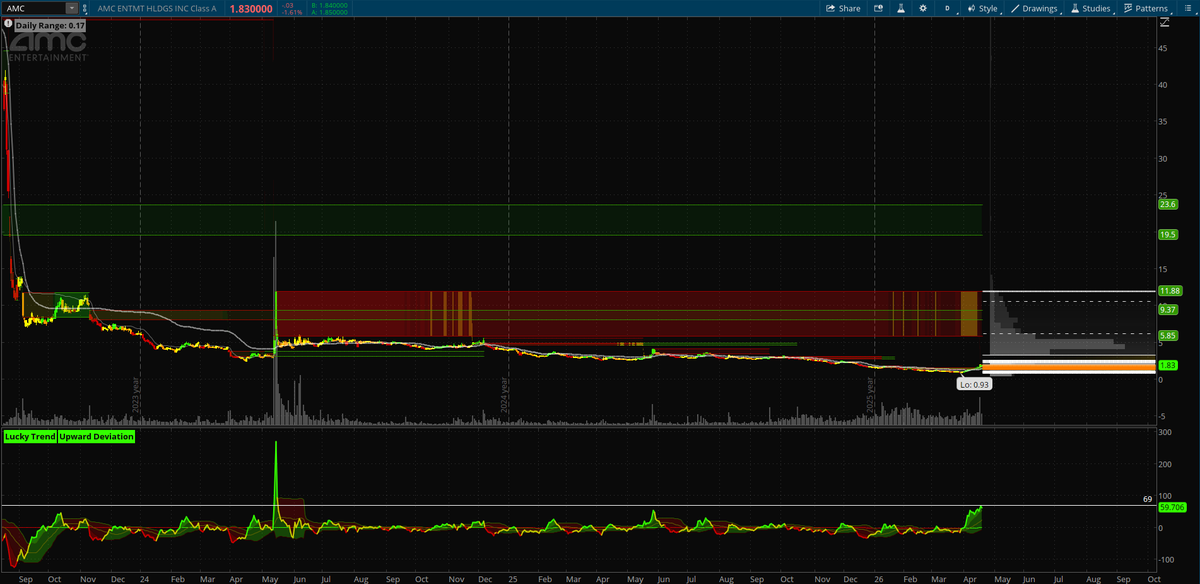Image resolution: width=1200 pixels, height=584 pixels.
Task: Open the Studies dropdown menu
Action: click(x=1091, y=8)
